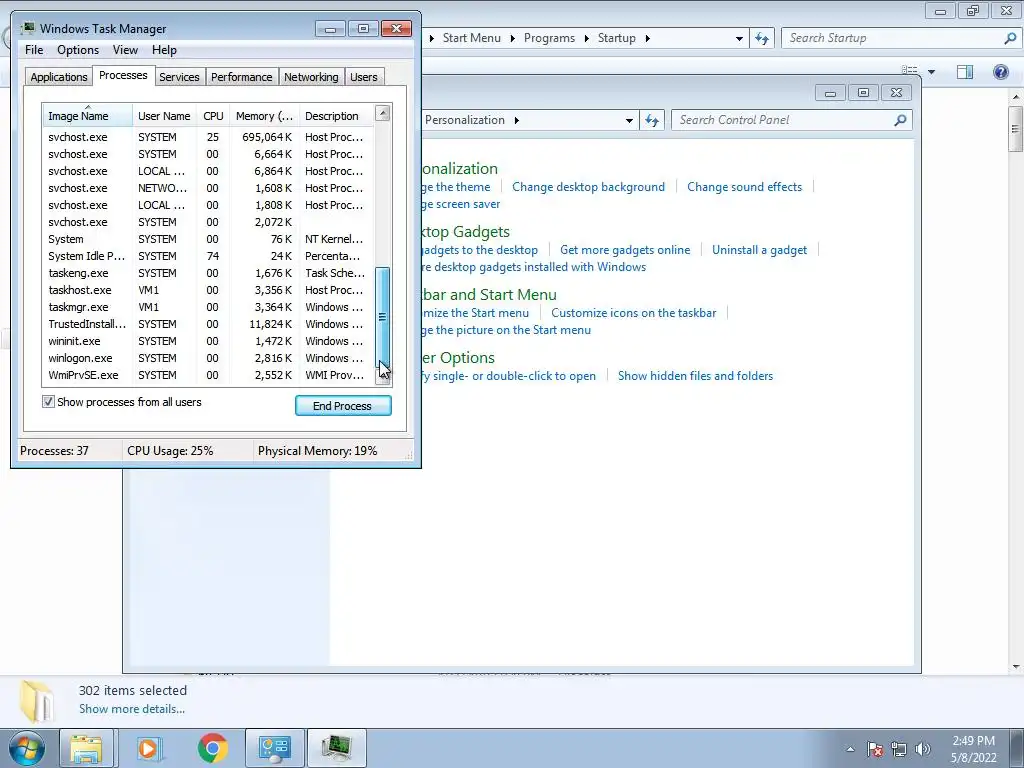
Task: Open the Options menu in Task Manager
Action: pos(78,50)
